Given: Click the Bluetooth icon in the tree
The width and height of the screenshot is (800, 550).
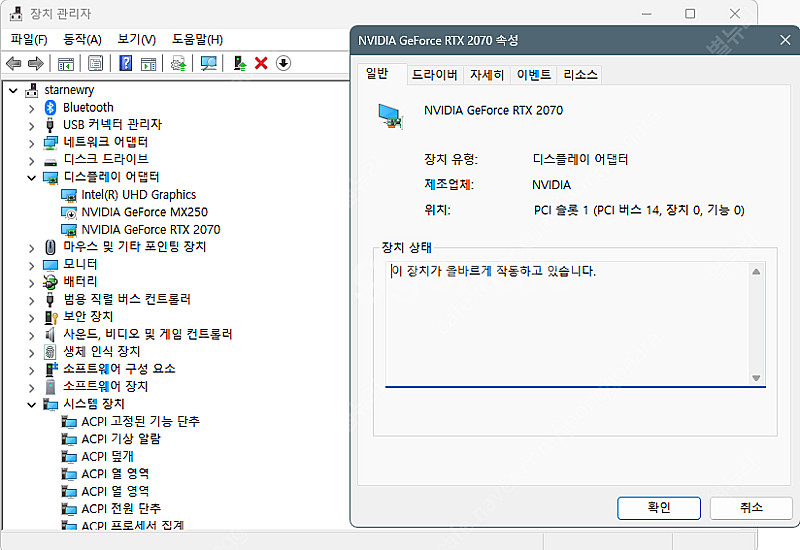Looking at the screenshot, I should click(50, 108).
